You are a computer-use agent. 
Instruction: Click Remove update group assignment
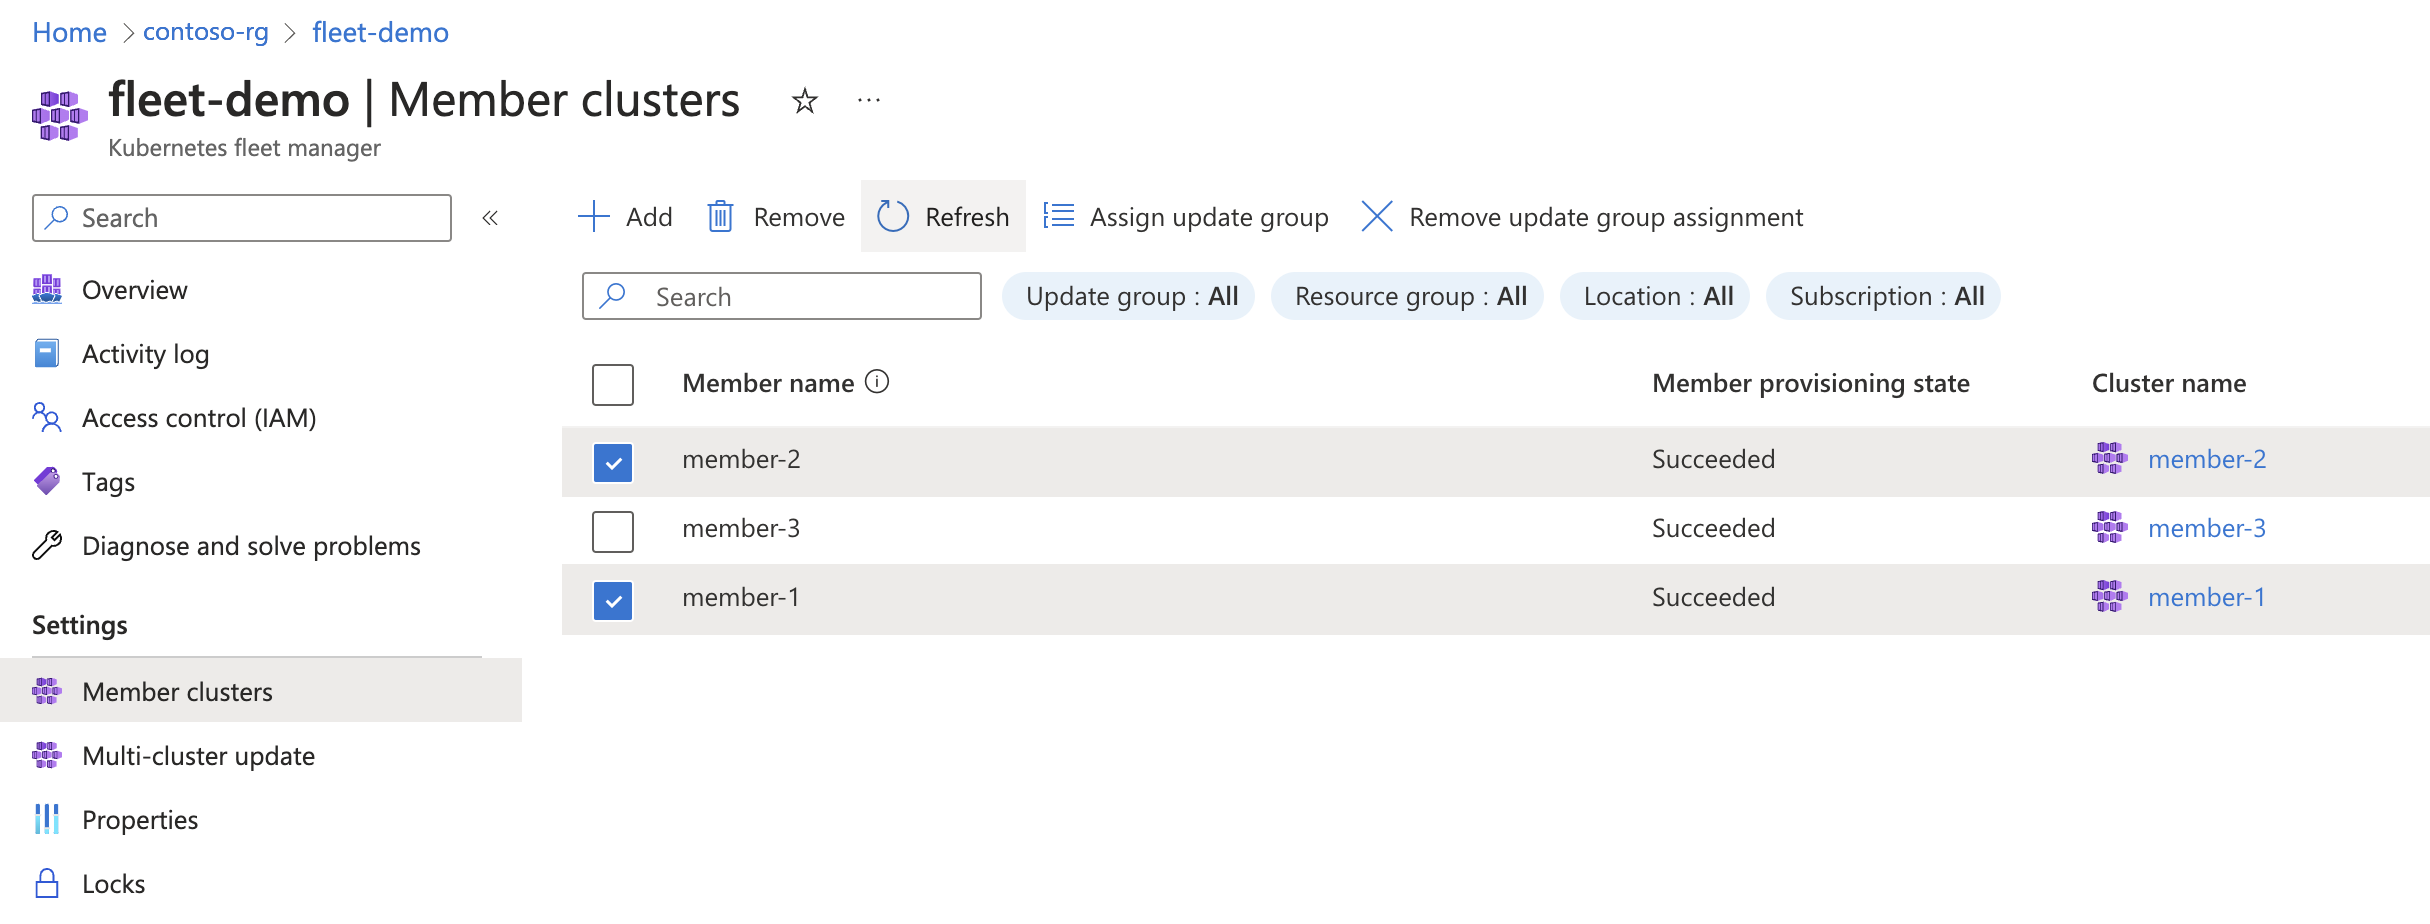pyautogui.click(x=1582, y=217)
